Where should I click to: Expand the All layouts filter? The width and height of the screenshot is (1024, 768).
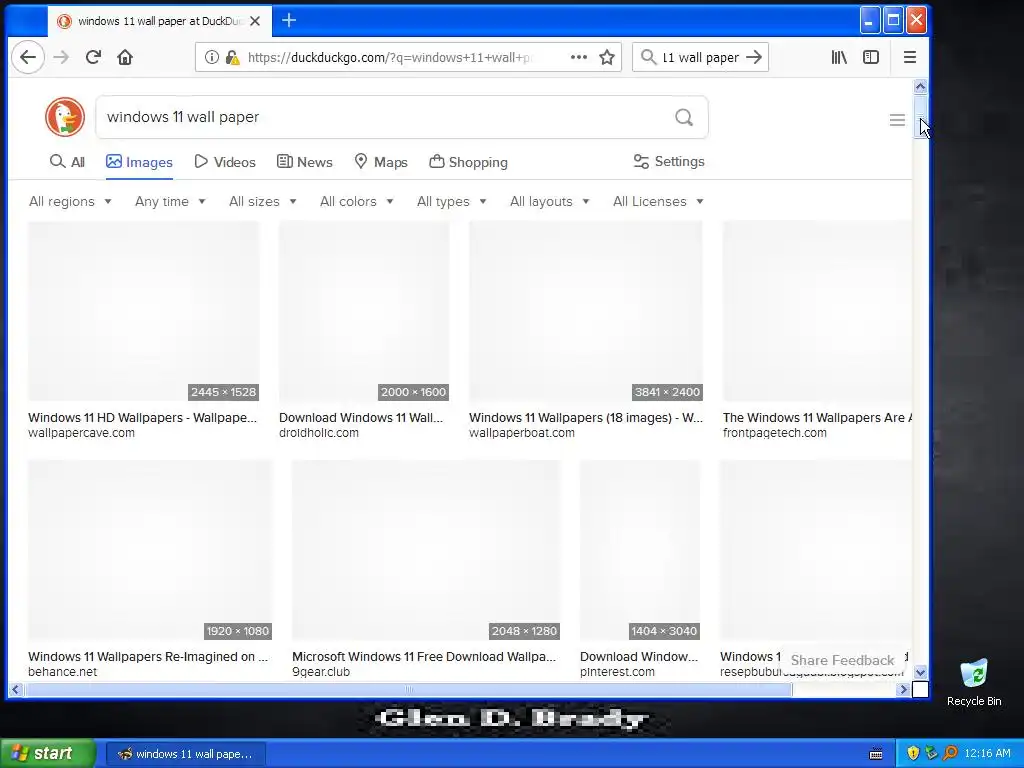(549, 201)
